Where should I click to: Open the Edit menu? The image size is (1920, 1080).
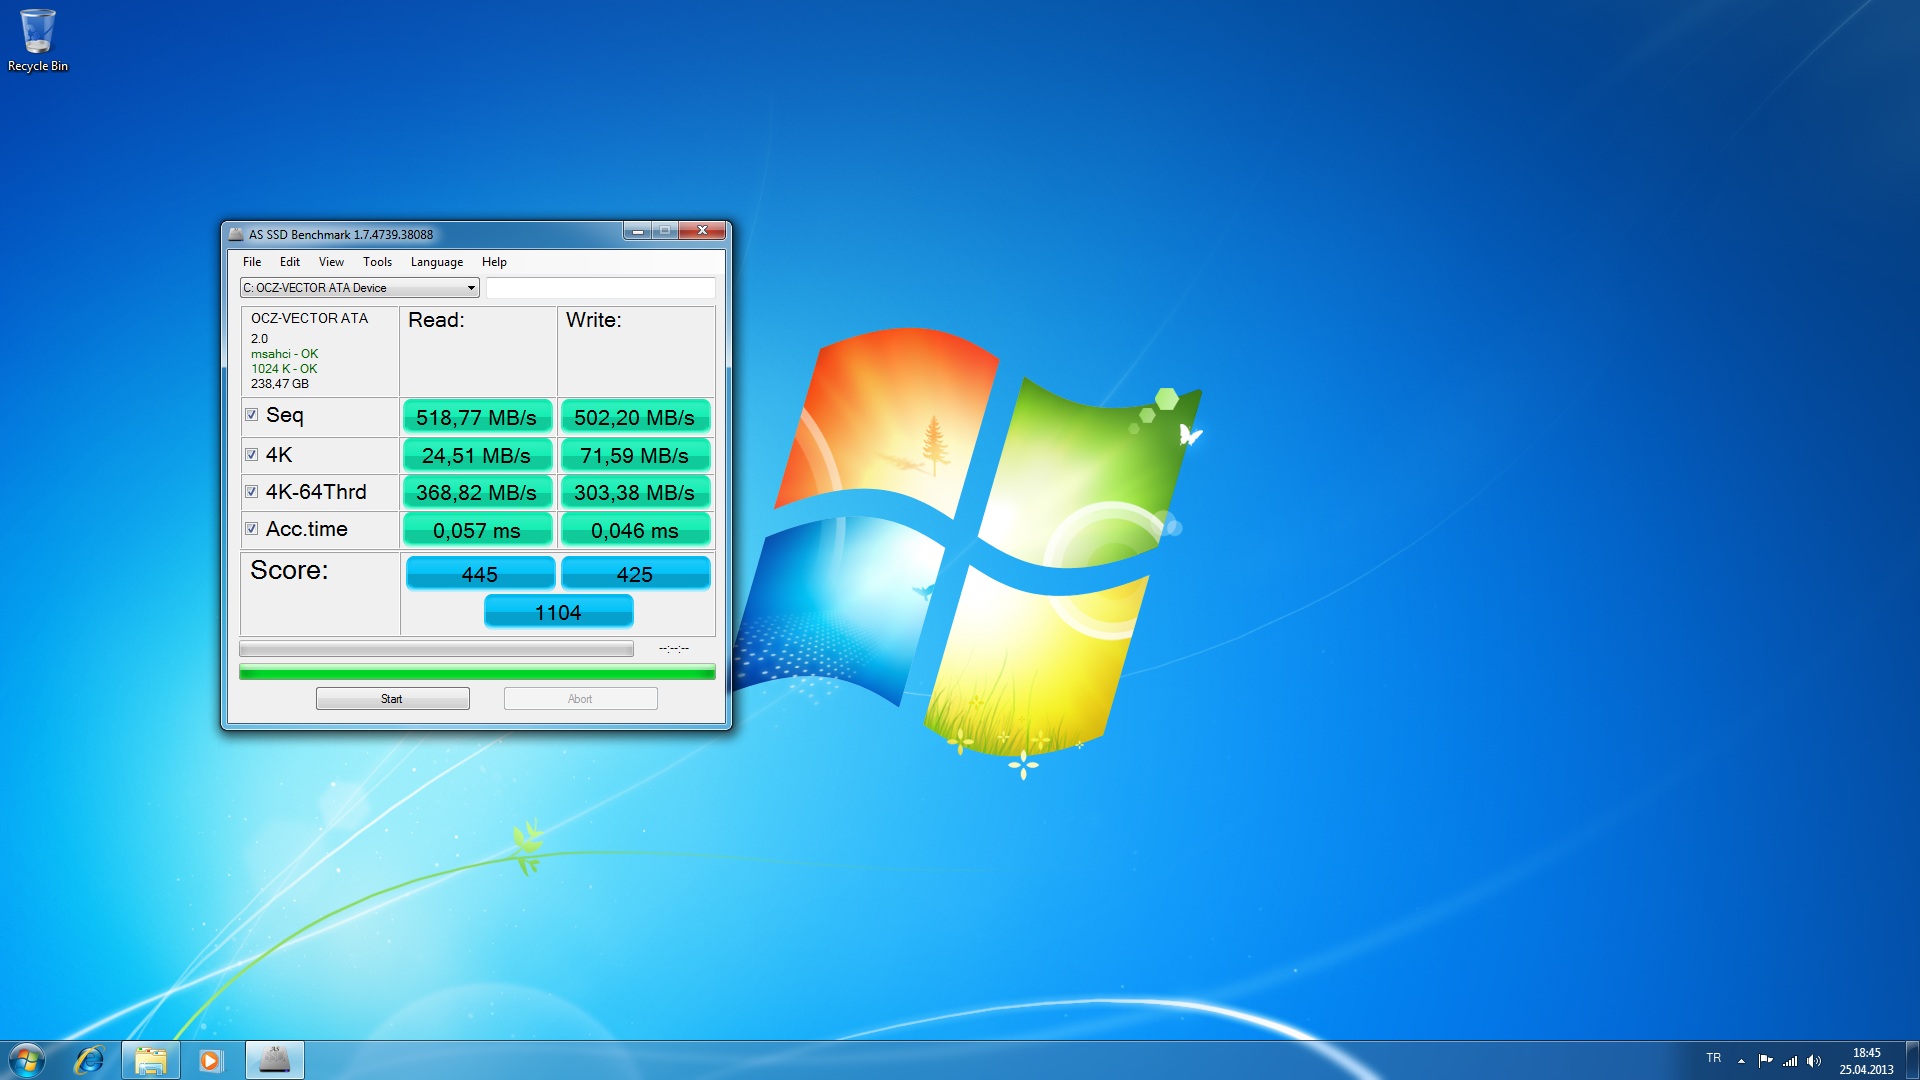[x=290, y=262]
